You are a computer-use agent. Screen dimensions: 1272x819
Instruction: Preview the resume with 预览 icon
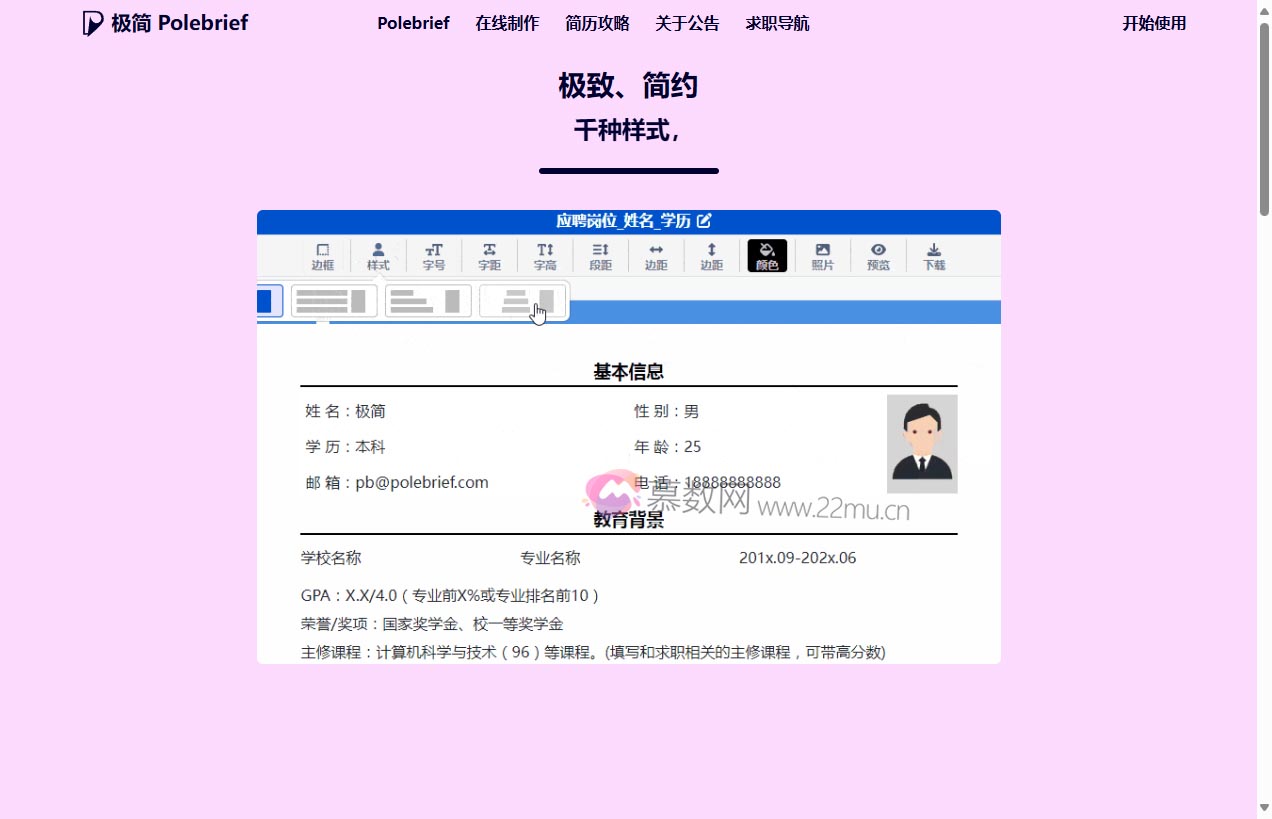(x=878, y=255)
